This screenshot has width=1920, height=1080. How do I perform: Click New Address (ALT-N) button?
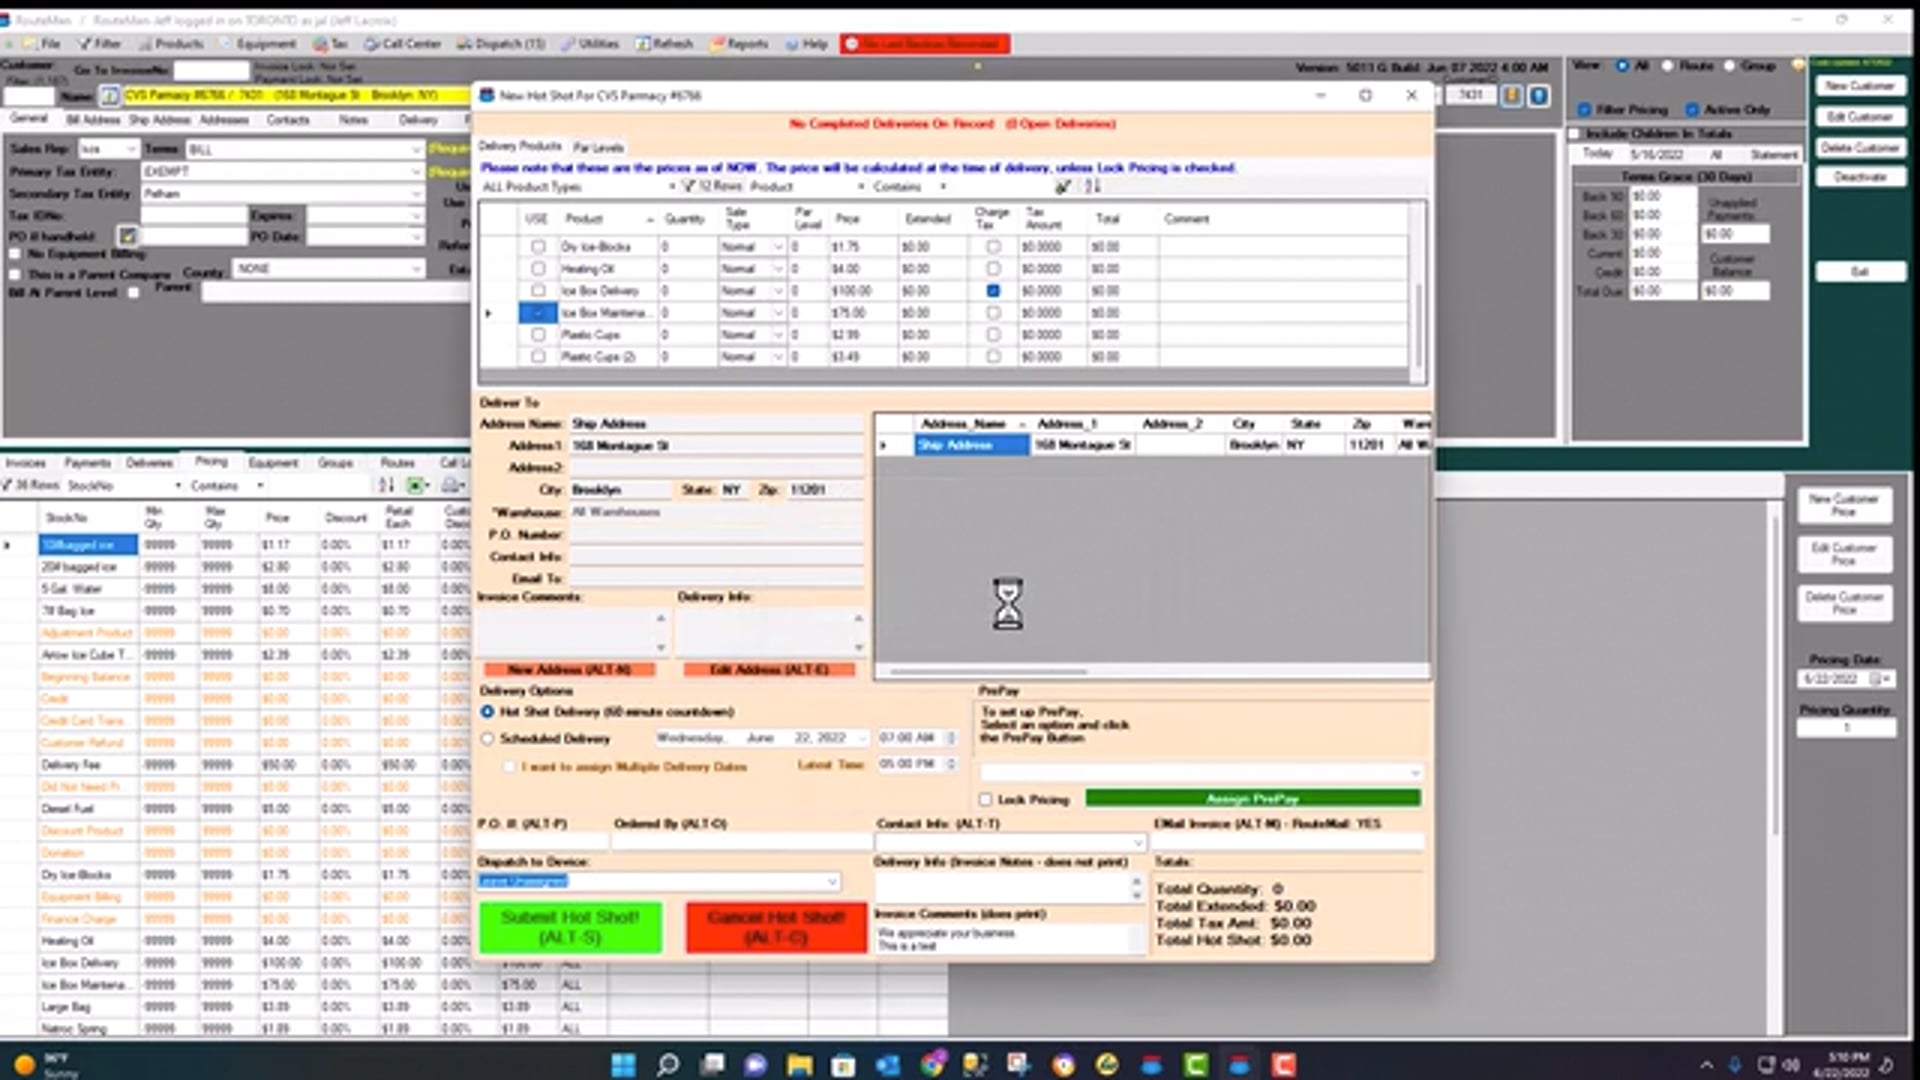(x=569, y=670)
